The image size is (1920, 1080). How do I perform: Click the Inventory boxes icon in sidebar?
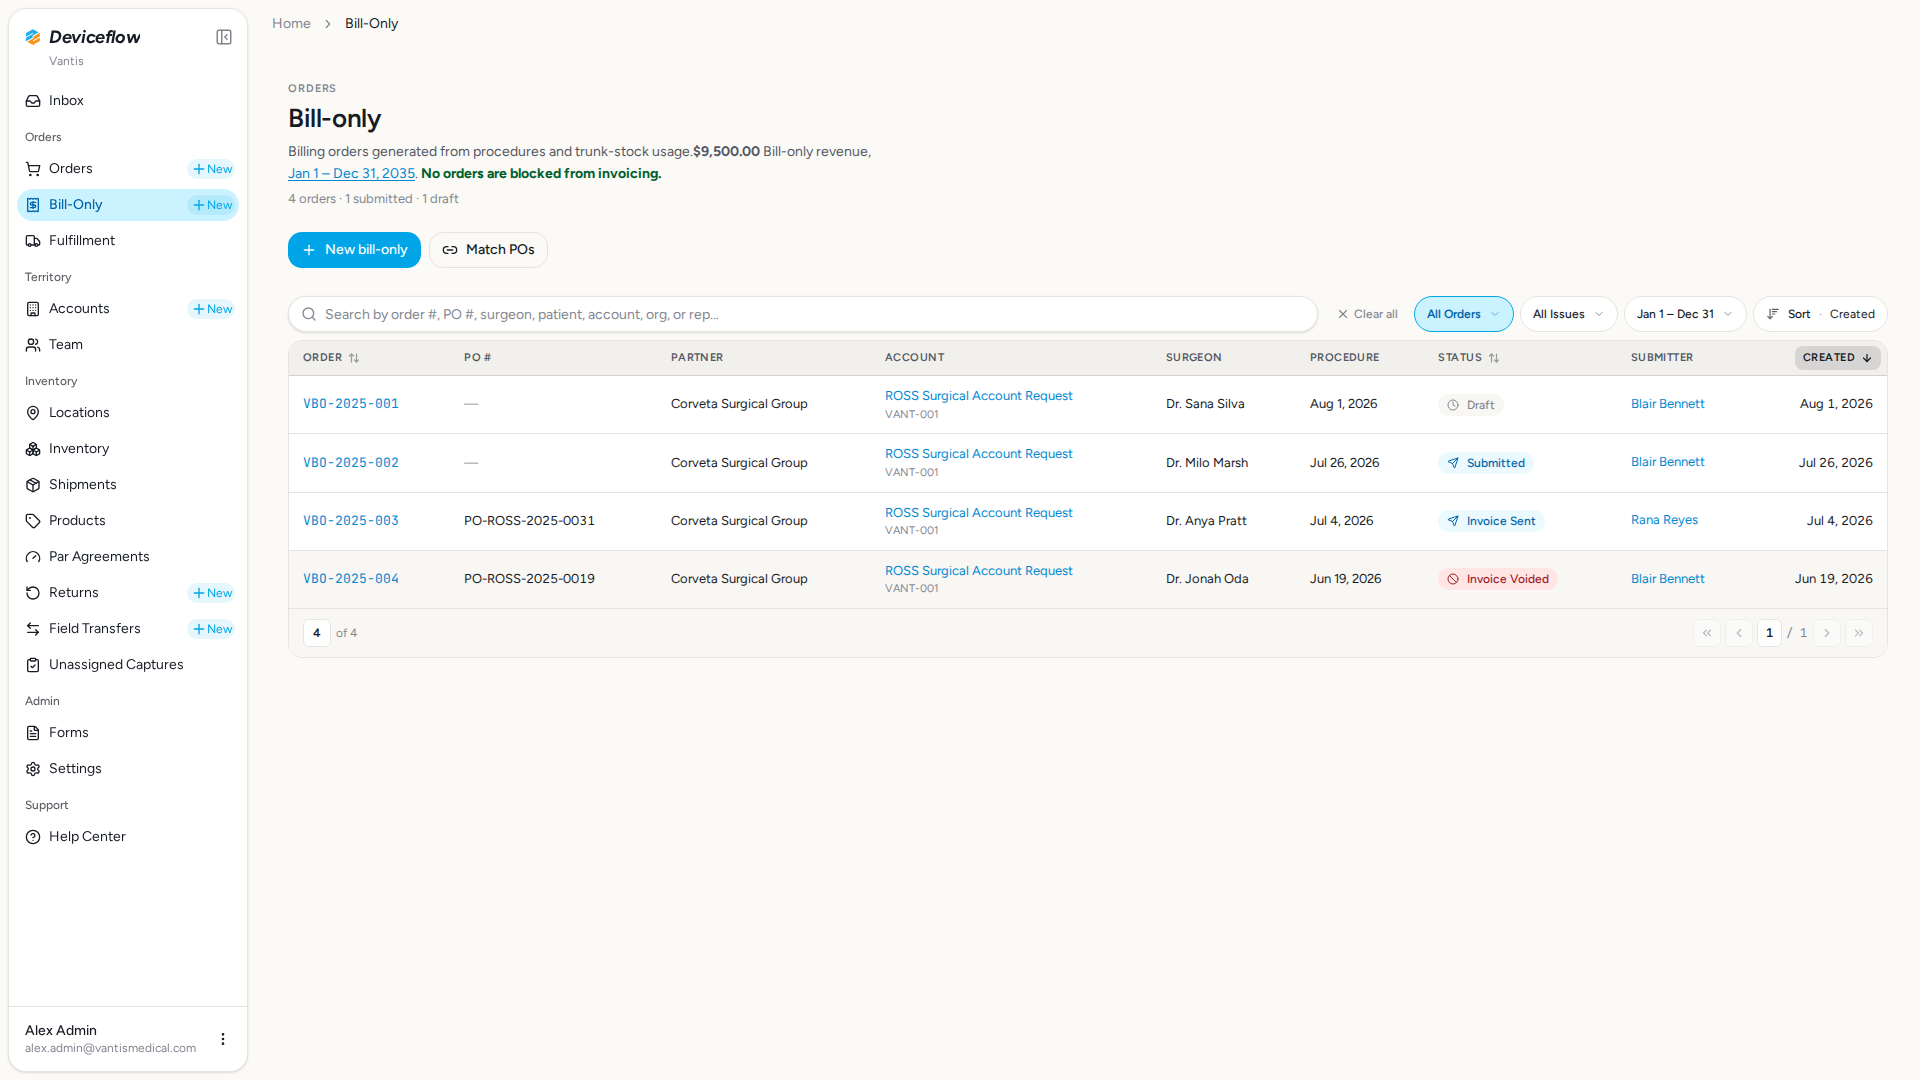coord(33,449)
